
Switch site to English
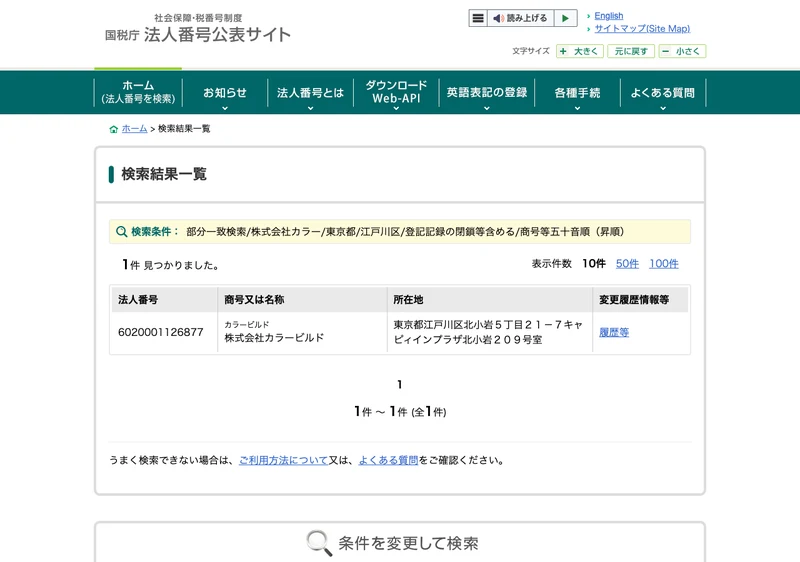click(609, 16)
